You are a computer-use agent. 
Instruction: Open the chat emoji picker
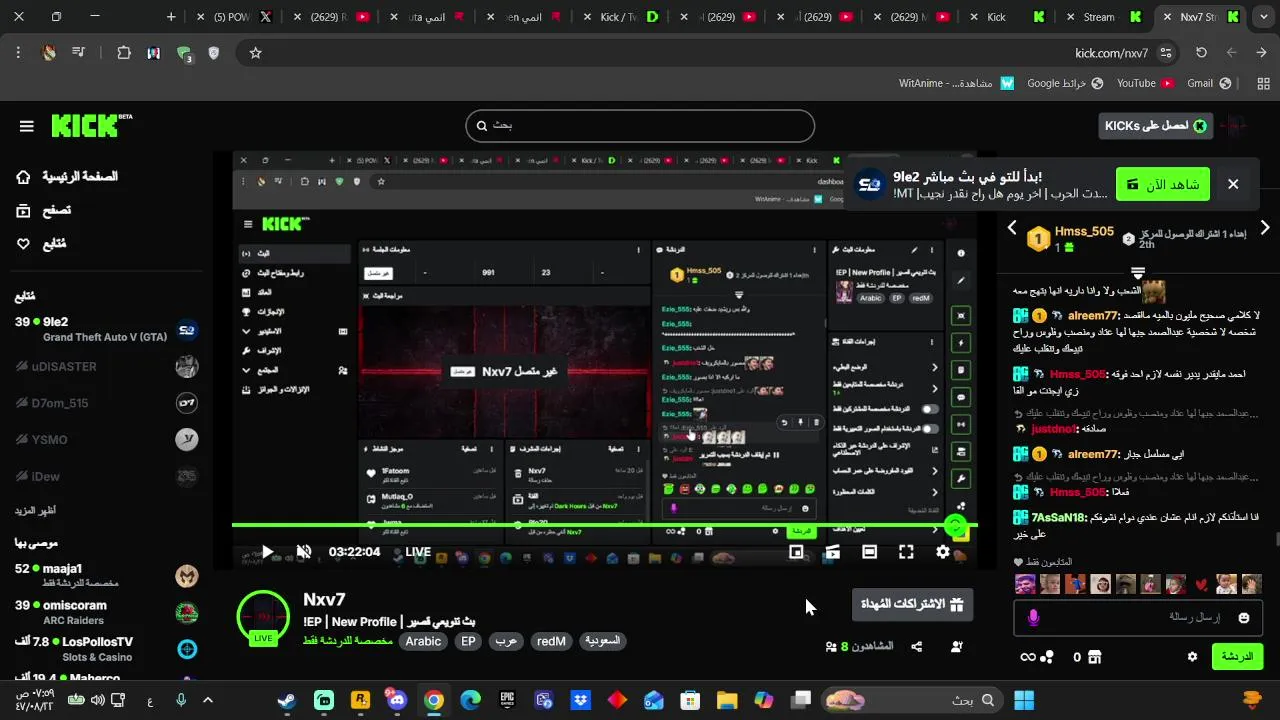coord(1244,618)
